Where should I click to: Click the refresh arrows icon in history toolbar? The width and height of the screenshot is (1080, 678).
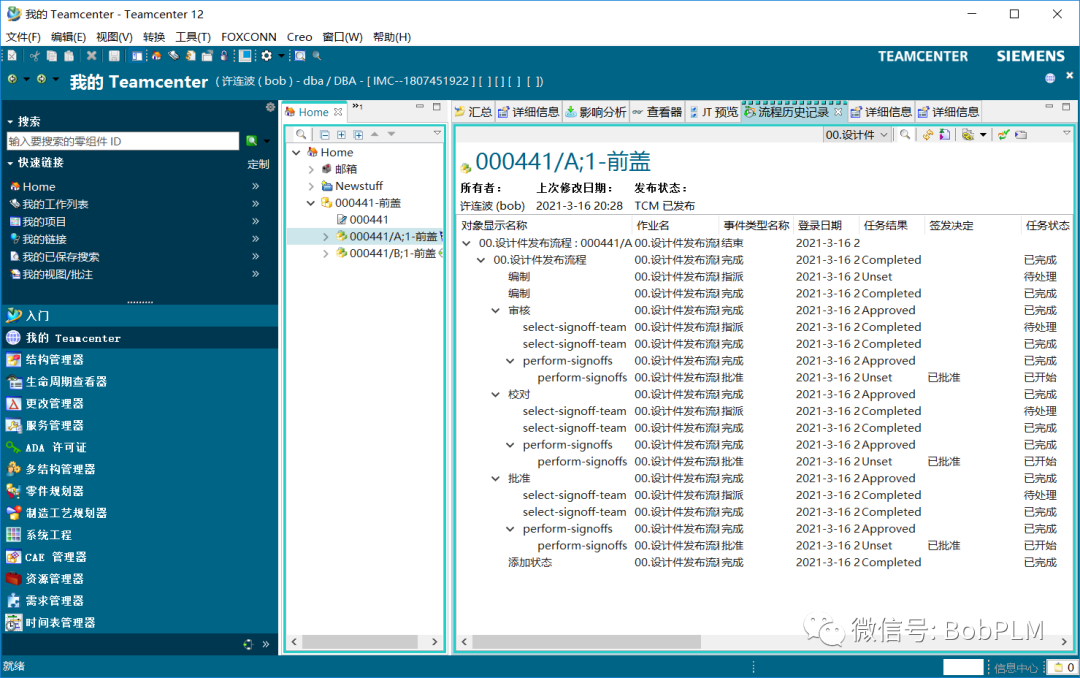pyautogui.click(x=928, y=135)
